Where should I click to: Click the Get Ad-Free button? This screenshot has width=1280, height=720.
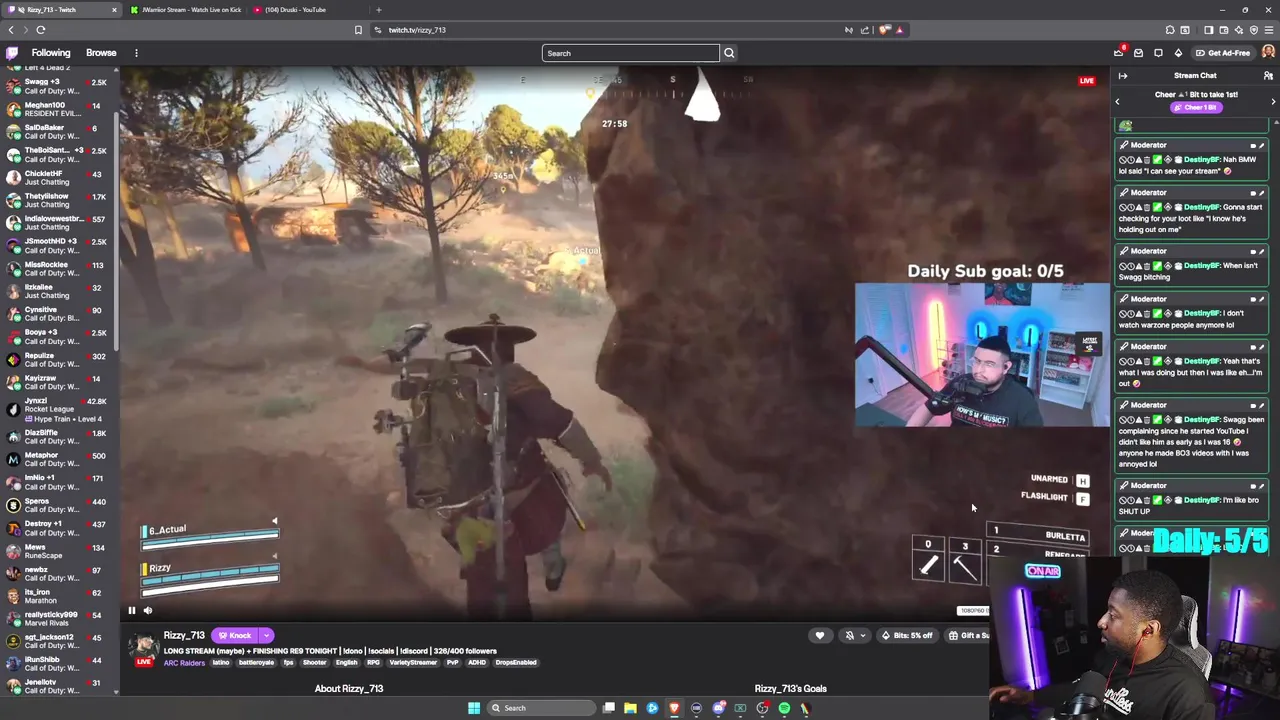click(x=1223, y=53)
